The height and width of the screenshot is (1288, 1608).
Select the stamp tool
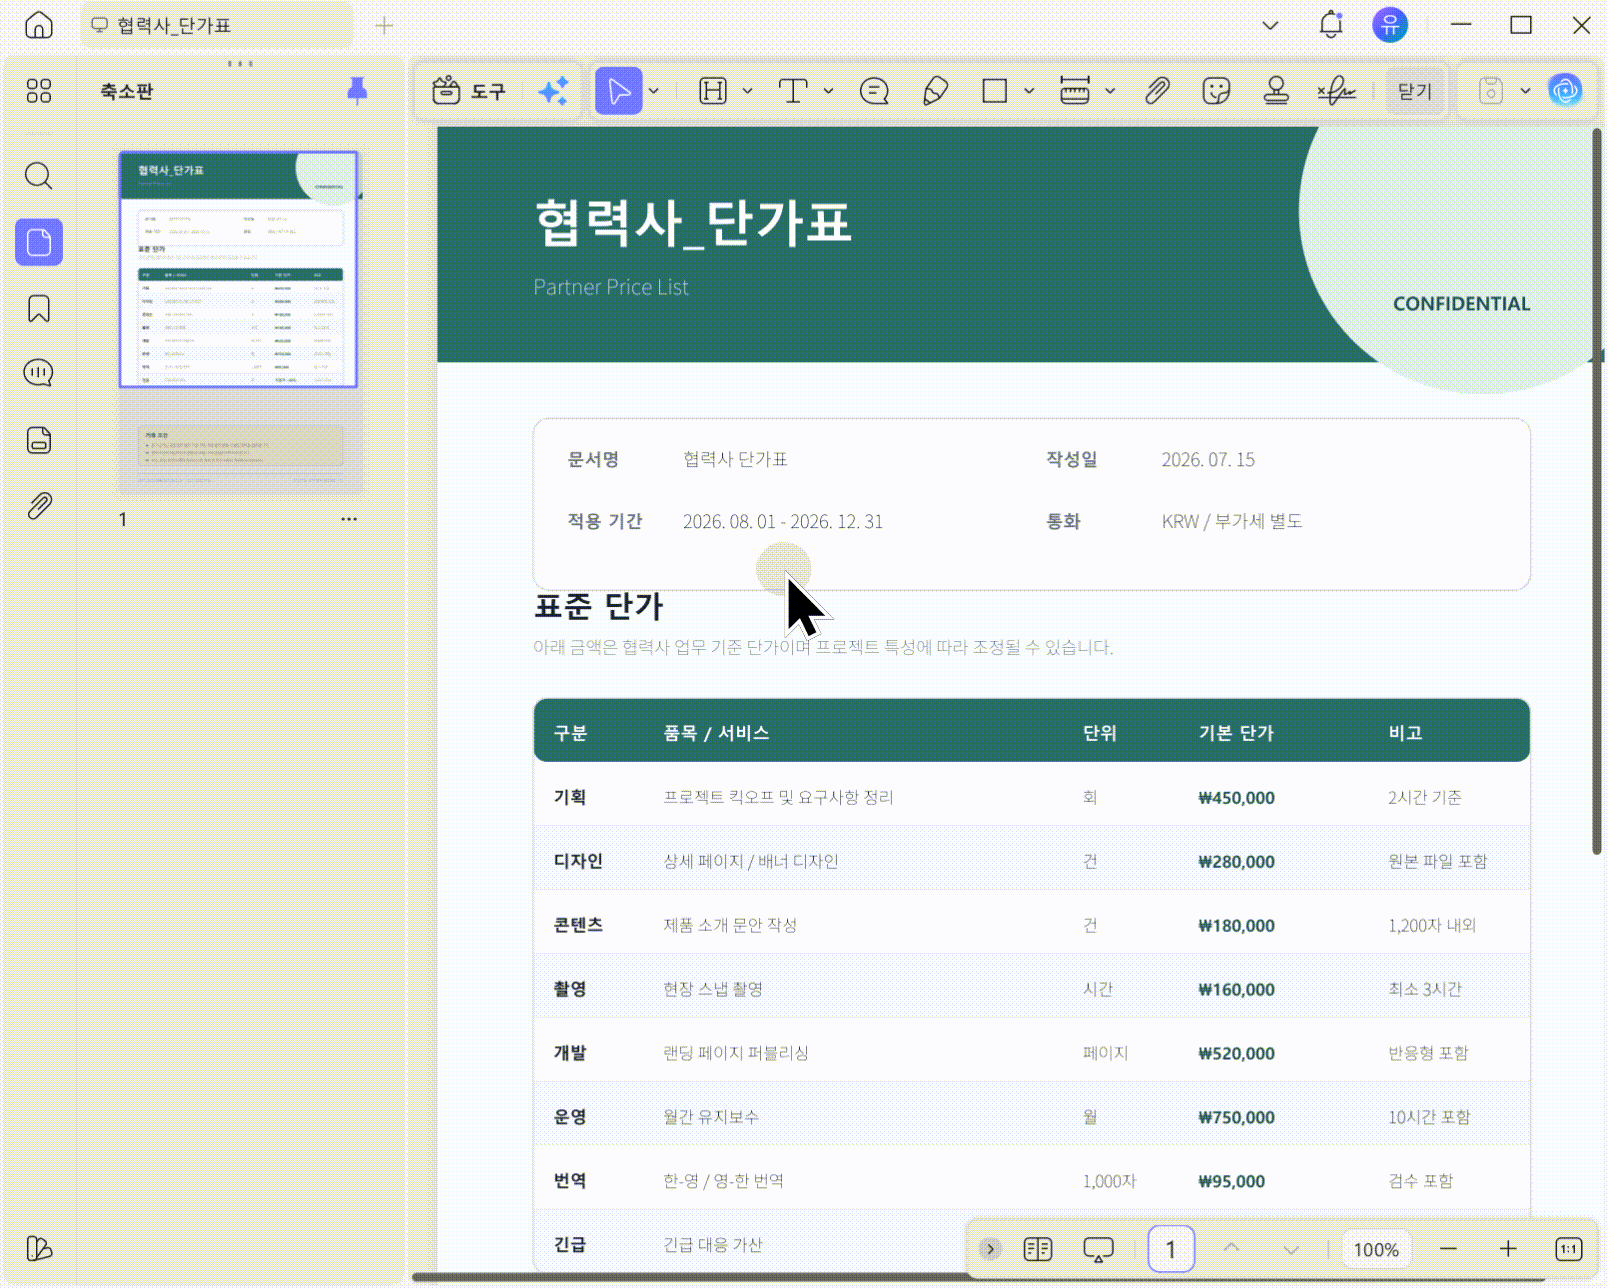pyautogui.click(x=1276, y=91)
